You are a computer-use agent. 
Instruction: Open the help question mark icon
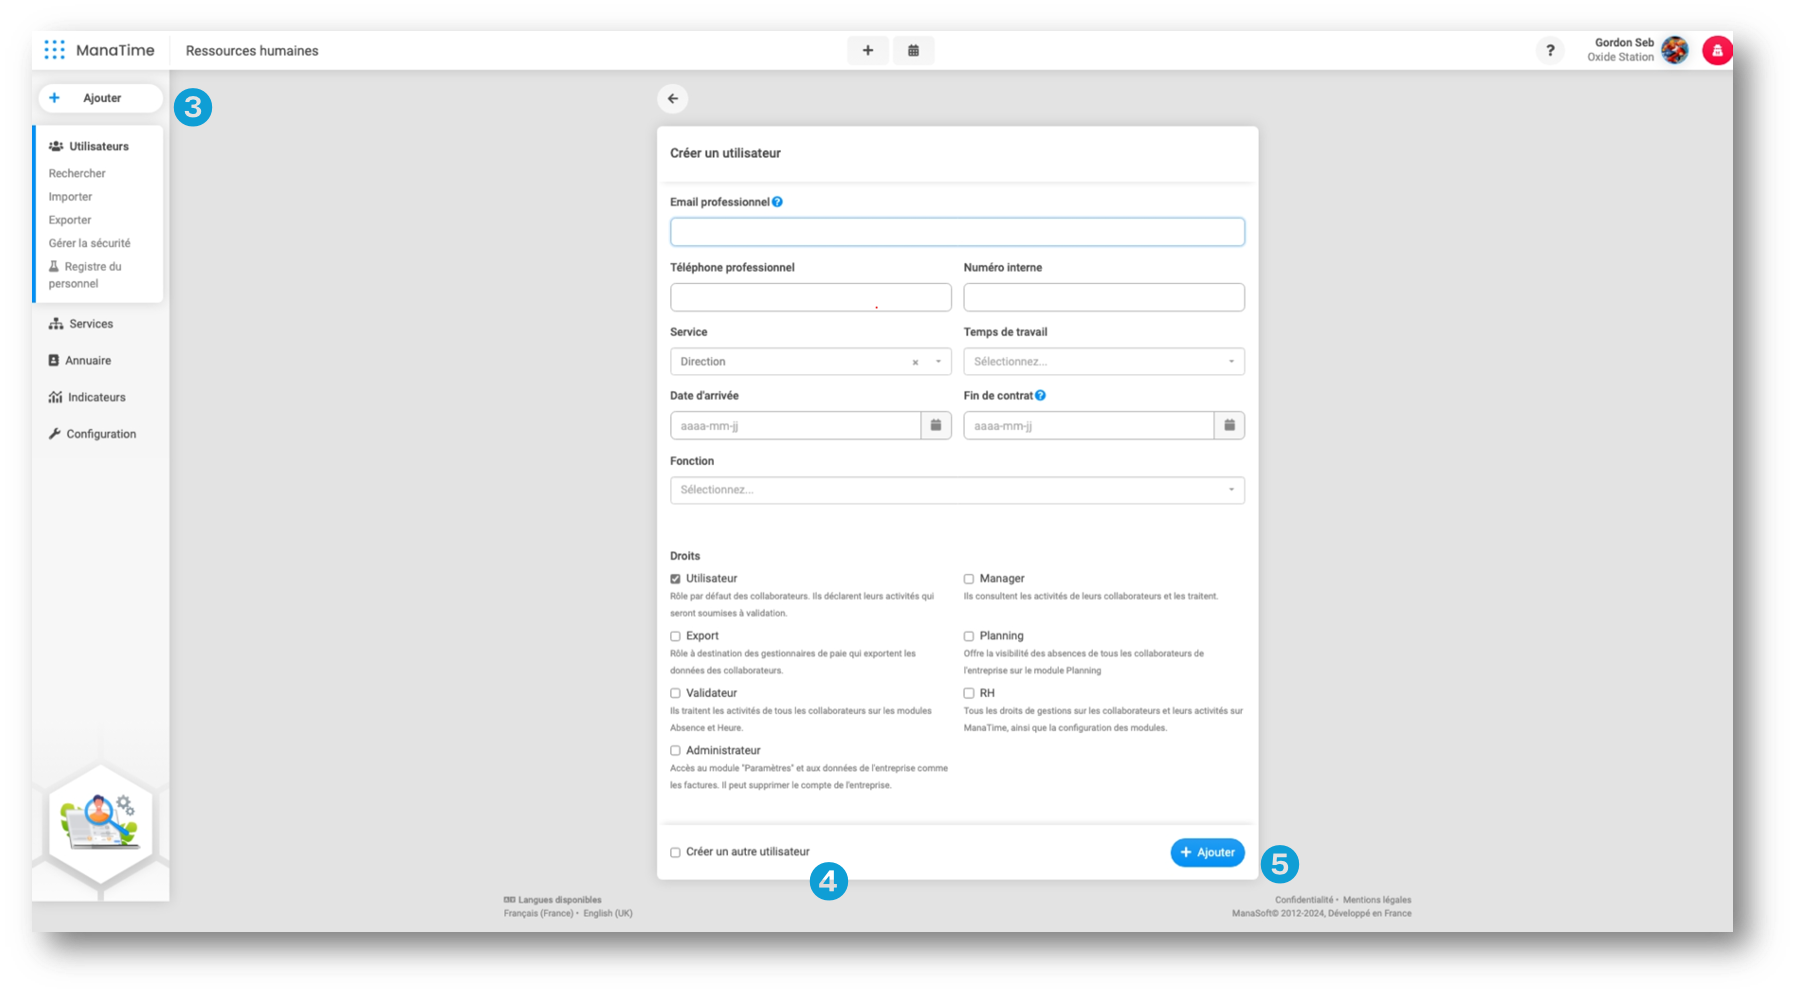pos(1550,50)
